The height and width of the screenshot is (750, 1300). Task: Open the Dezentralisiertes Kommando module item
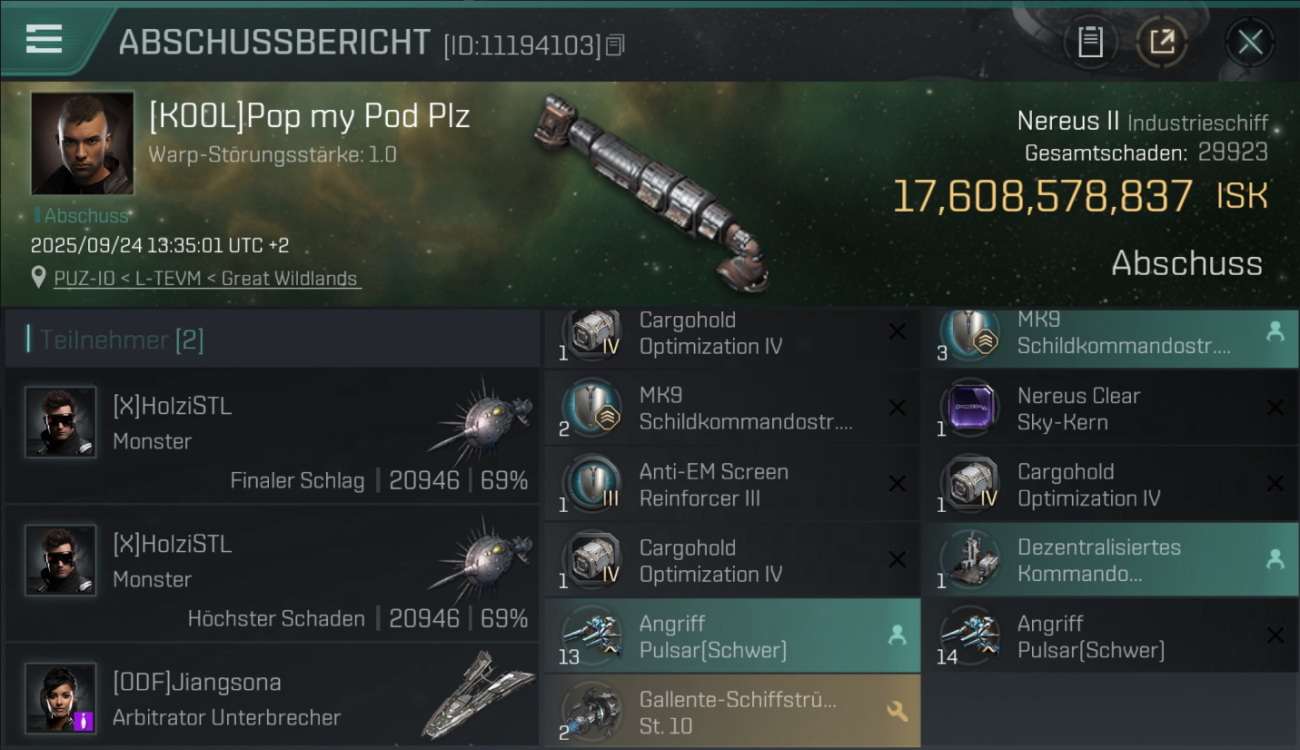point(1110,560)
